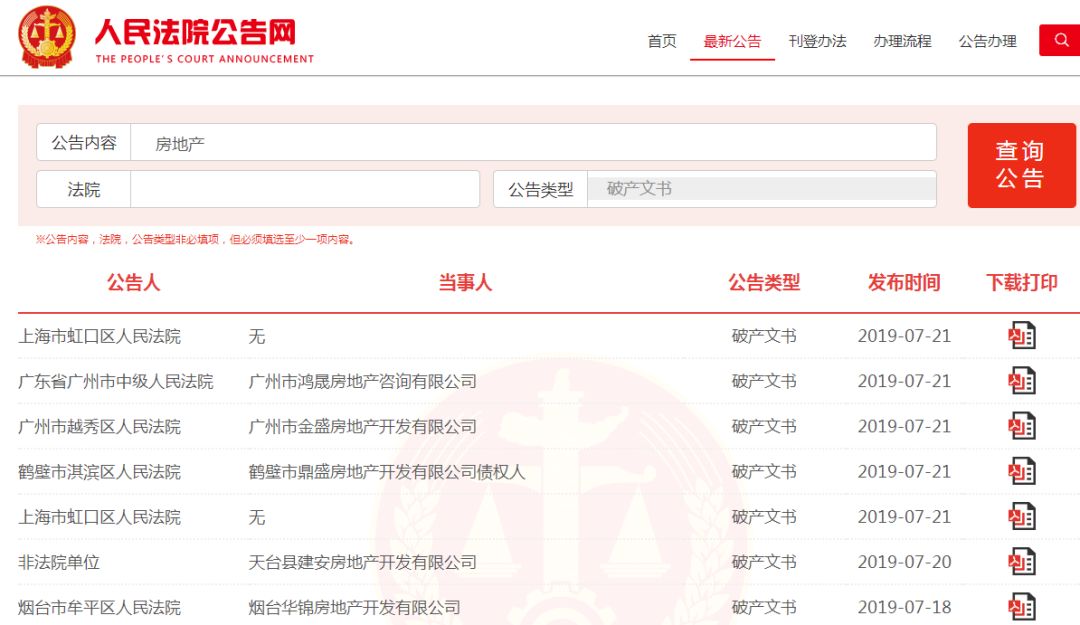Click the 公告内容 field label
This screenshot has height=625, width=1080.
83,143
